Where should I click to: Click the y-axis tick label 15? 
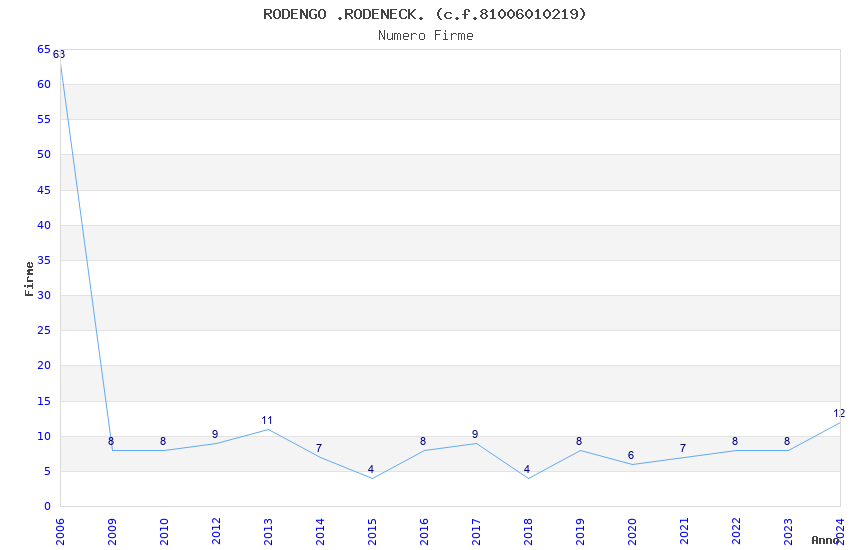click(44, 402)
